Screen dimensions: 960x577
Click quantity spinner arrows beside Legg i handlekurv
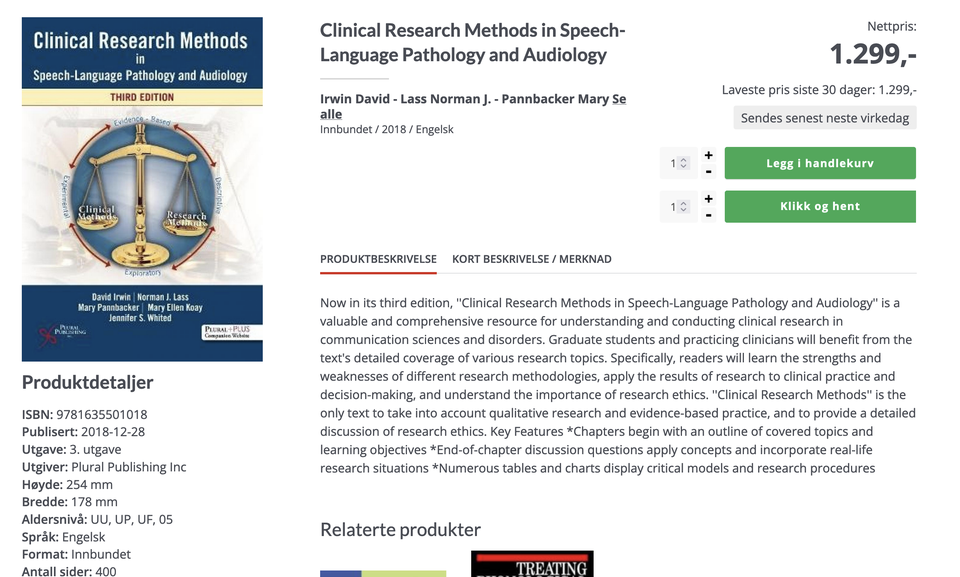(x=684, y=163)
